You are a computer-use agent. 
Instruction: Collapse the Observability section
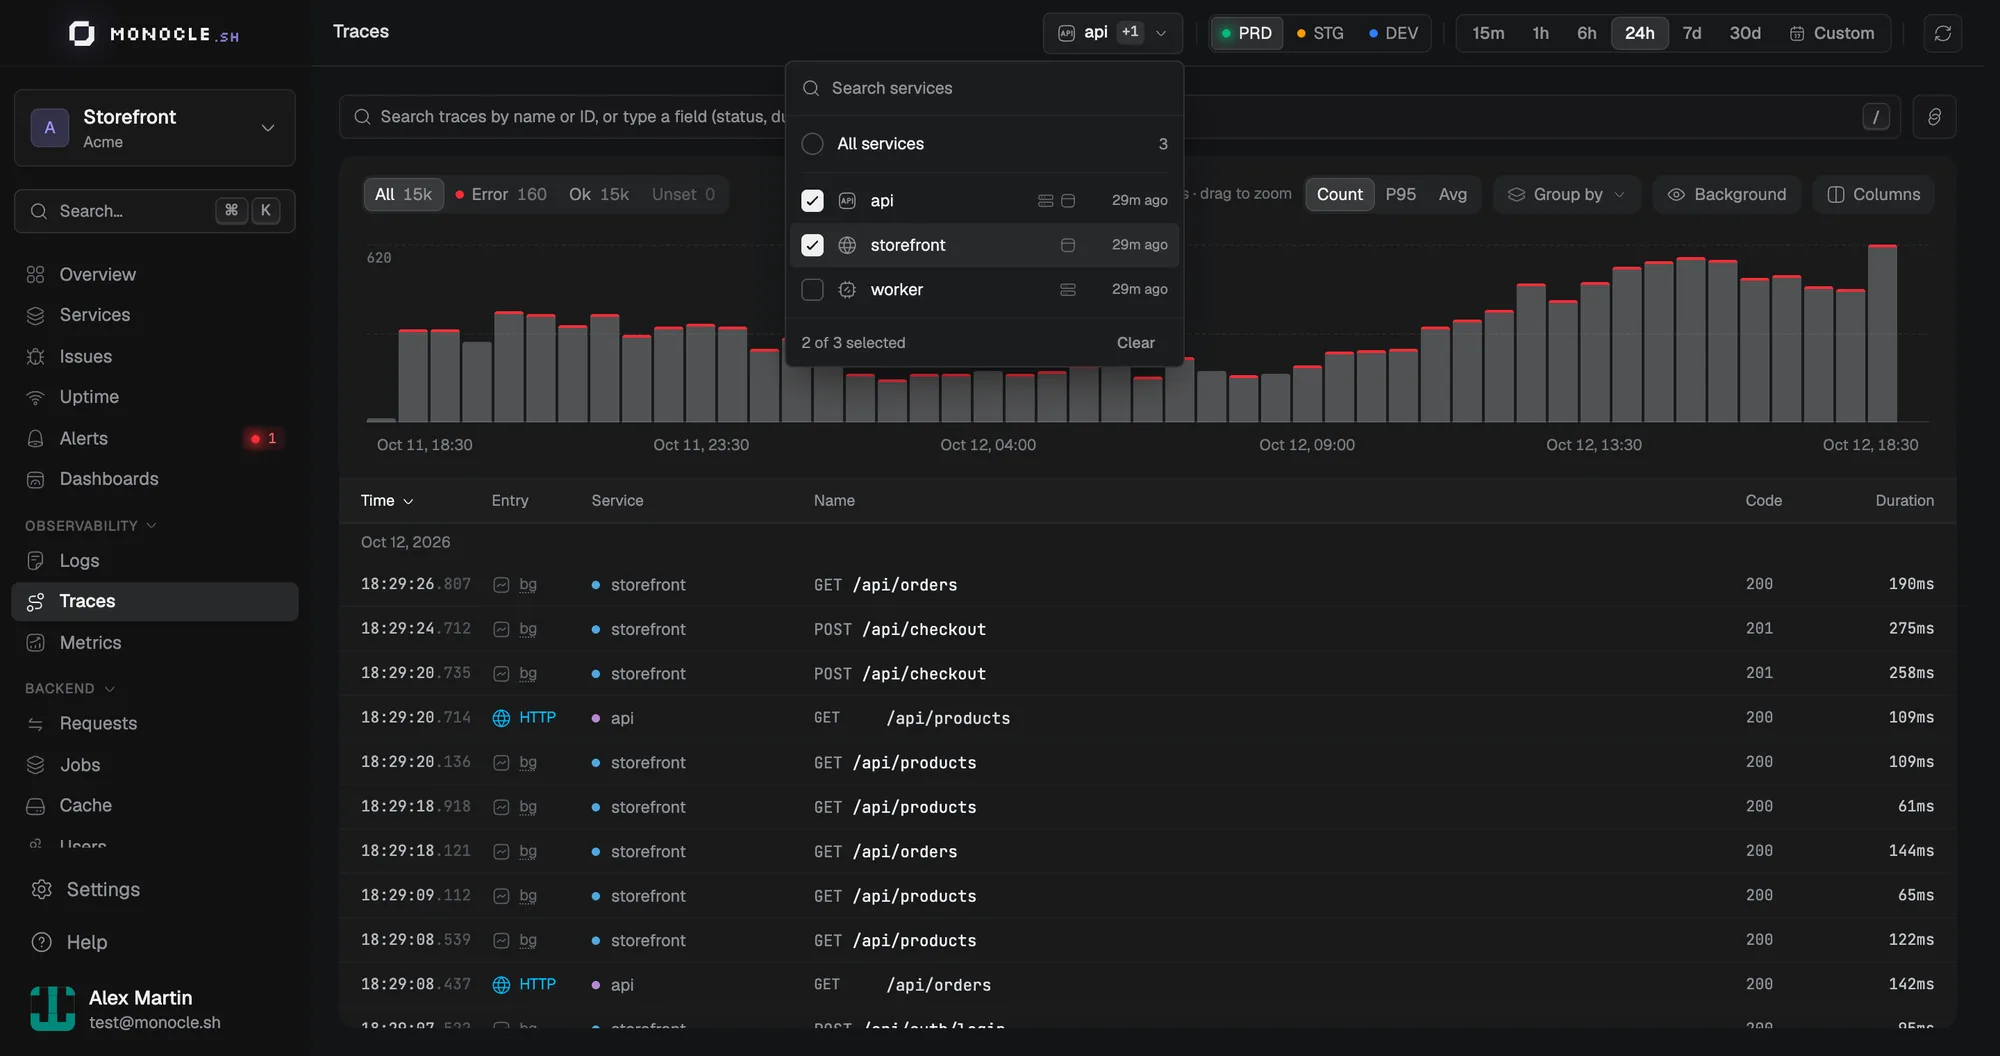[91, 526]
